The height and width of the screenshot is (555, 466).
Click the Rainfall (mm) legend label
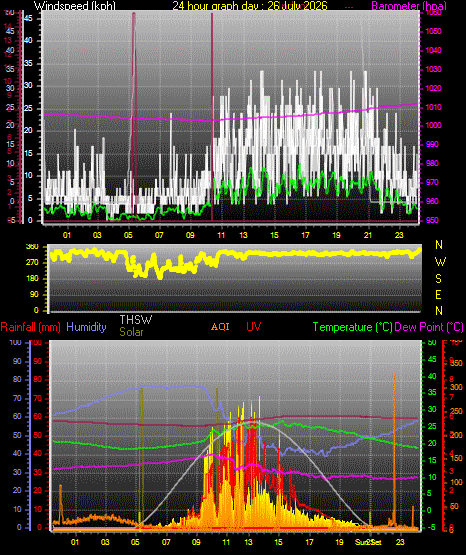(x=30, y=327)
